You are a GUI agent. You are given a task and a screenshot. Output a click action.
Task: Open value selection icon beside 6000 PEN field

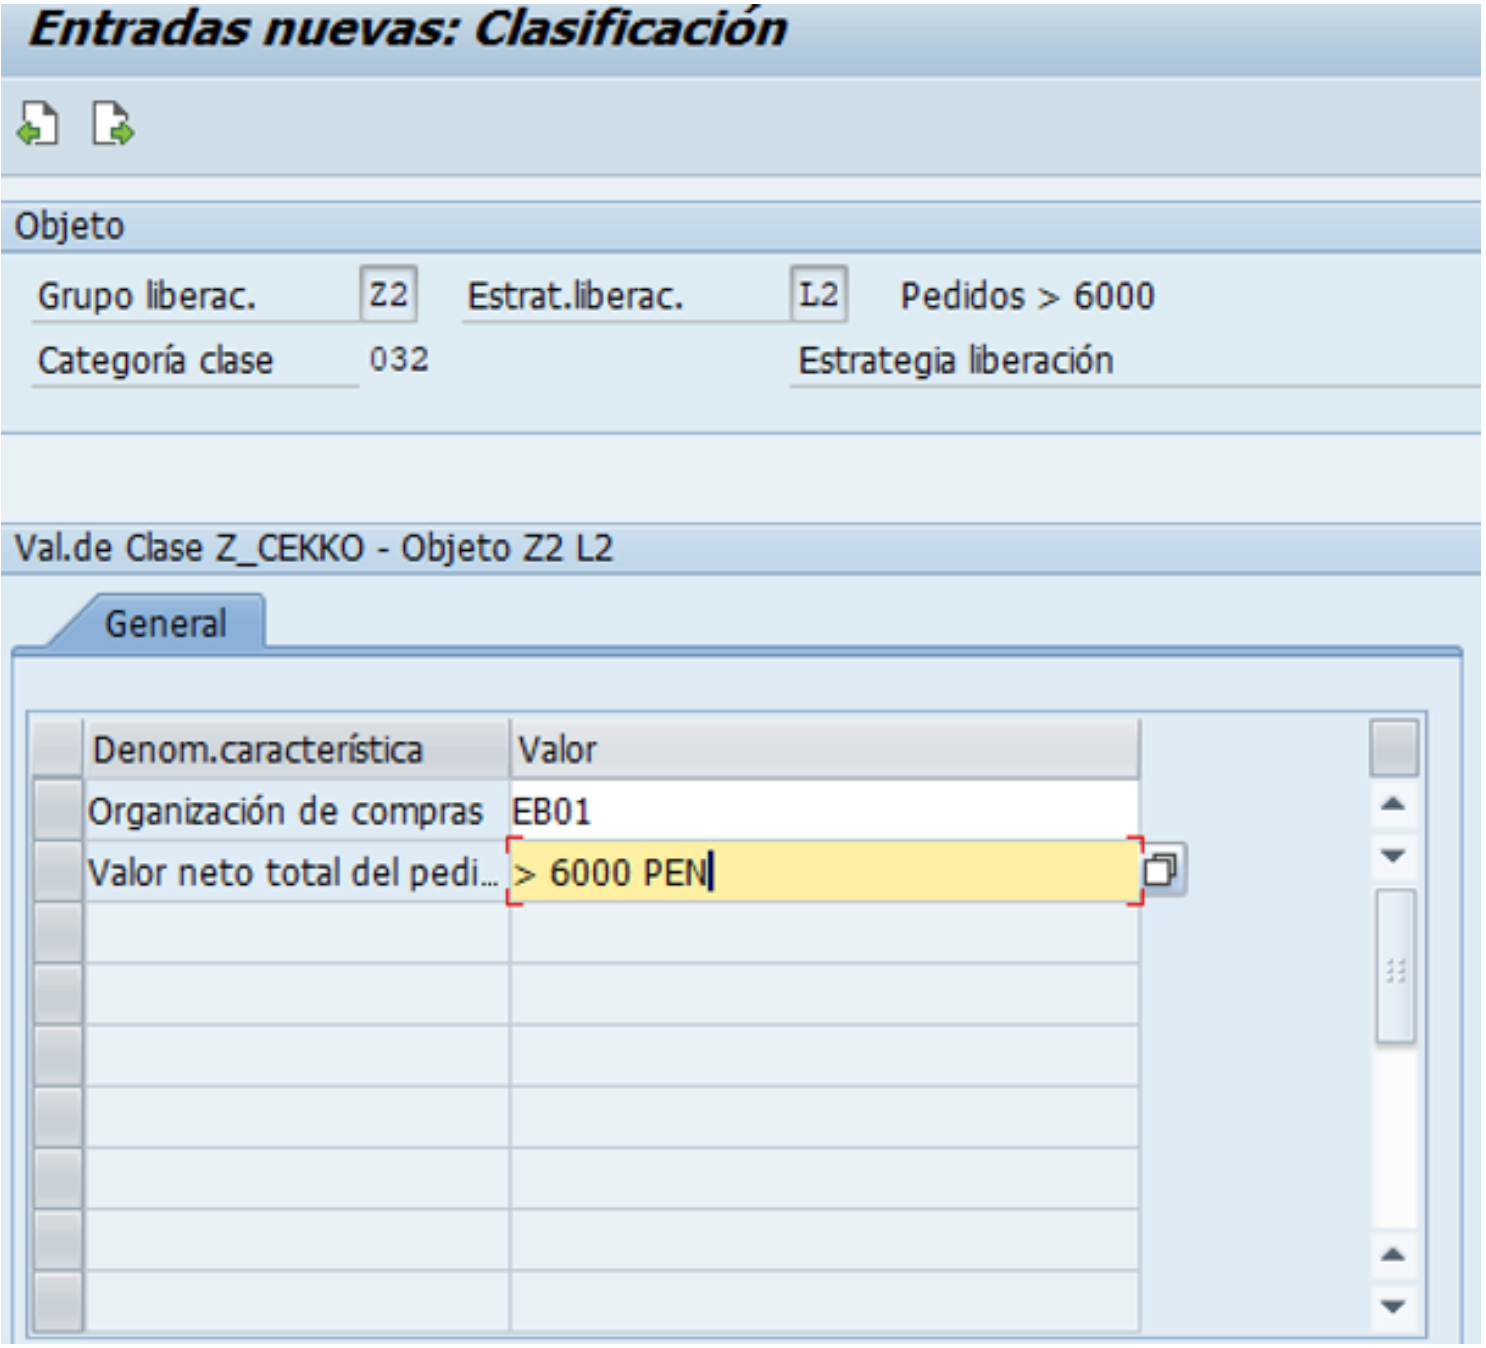pyautogui.click(x=1161, y=870)
